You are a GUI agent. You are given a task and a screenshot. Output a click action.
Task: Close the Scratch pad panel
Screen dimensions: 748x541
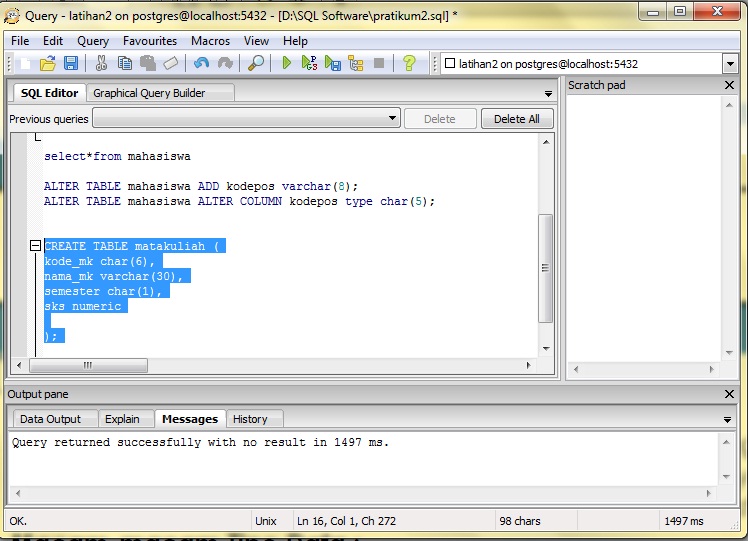(x=729, y=85)
